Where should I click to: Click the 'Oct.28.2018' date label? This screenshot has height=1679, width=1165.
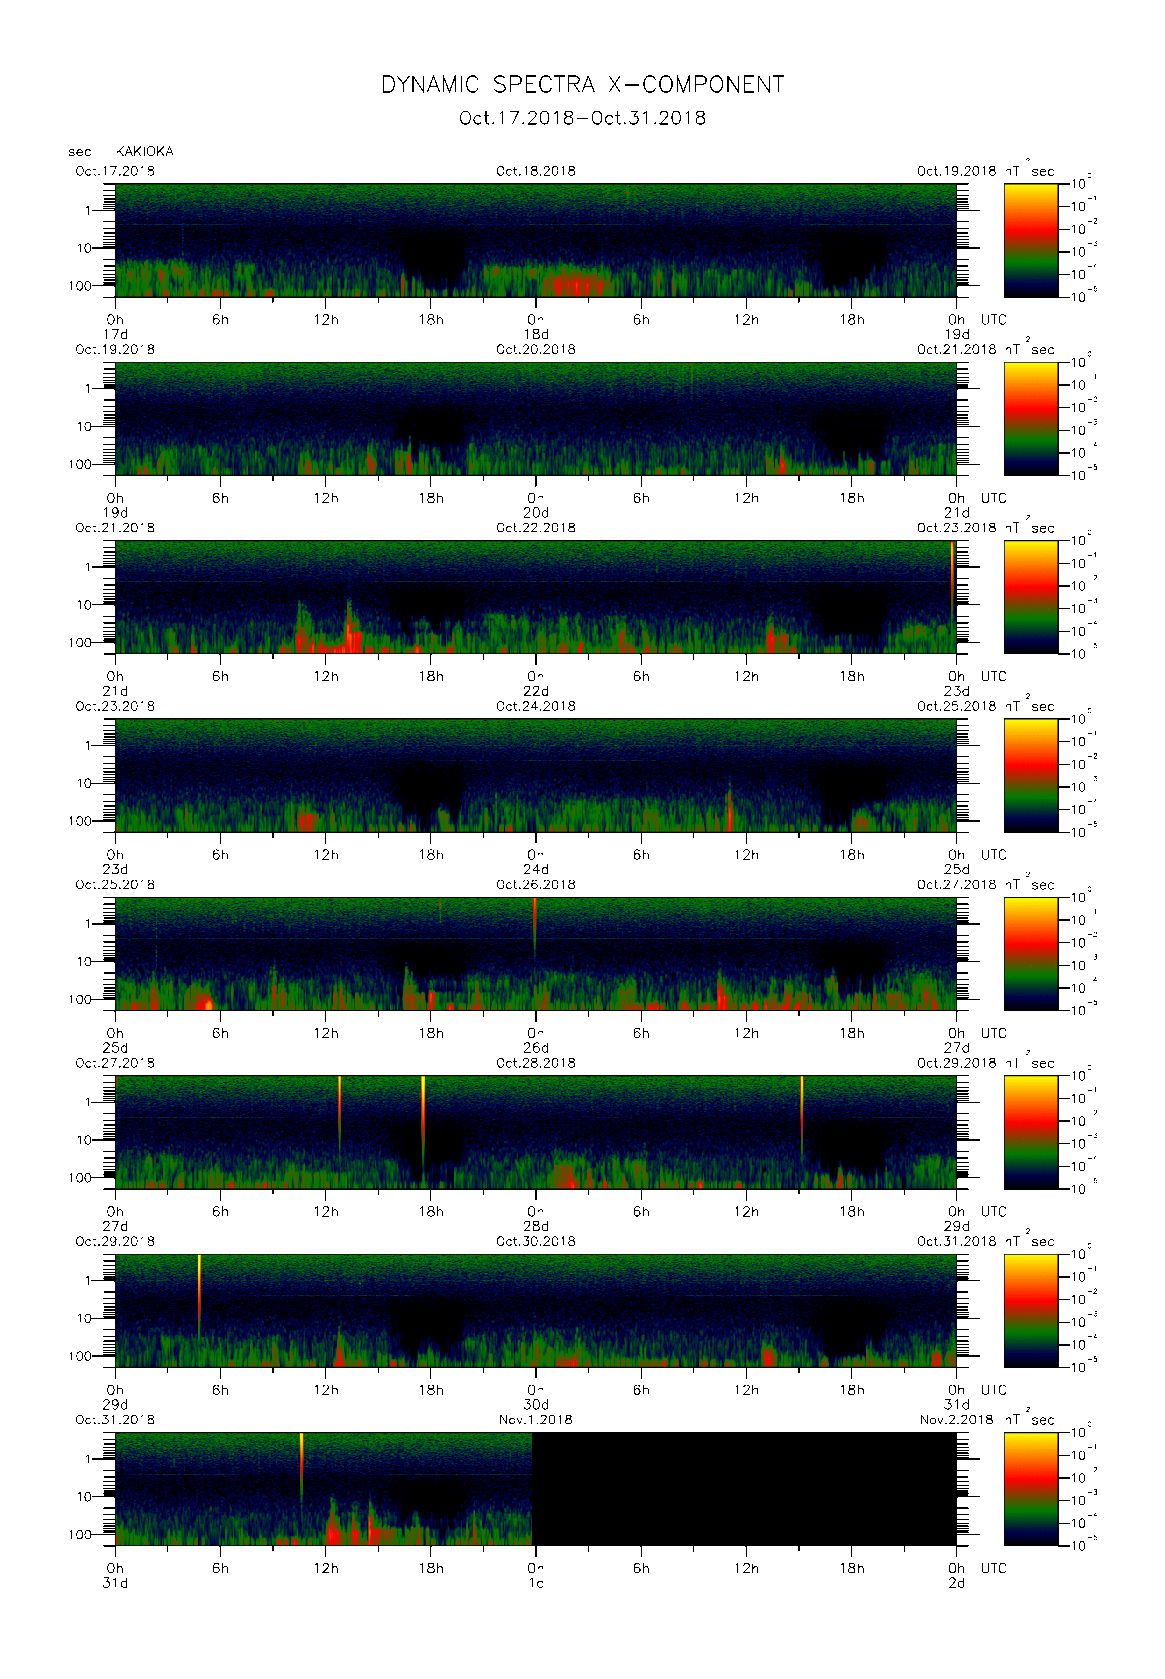[536, 1063]
